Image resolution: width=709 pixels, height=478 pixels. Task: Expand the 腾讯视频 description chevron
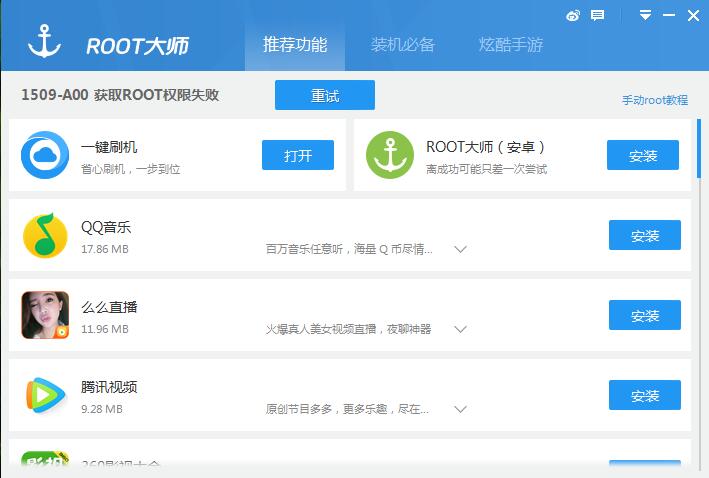[460, 409]
